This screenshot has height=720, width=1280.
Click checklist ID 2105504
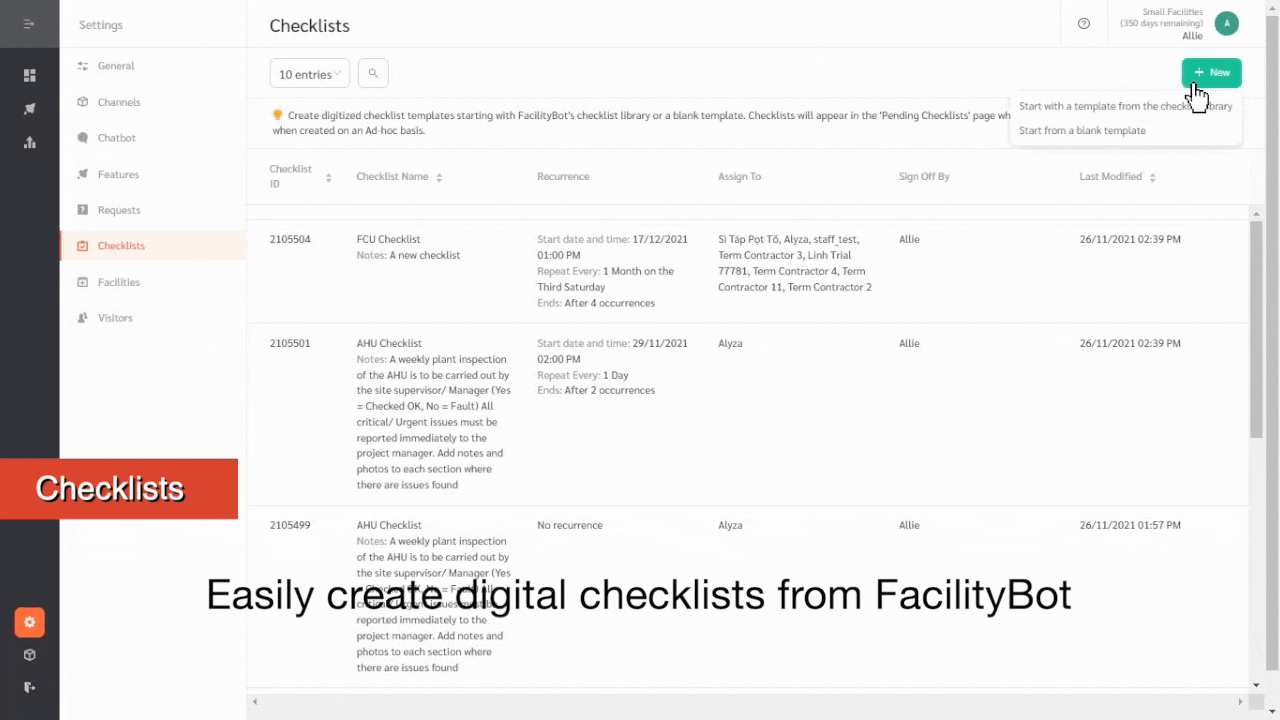pos(290,240)
